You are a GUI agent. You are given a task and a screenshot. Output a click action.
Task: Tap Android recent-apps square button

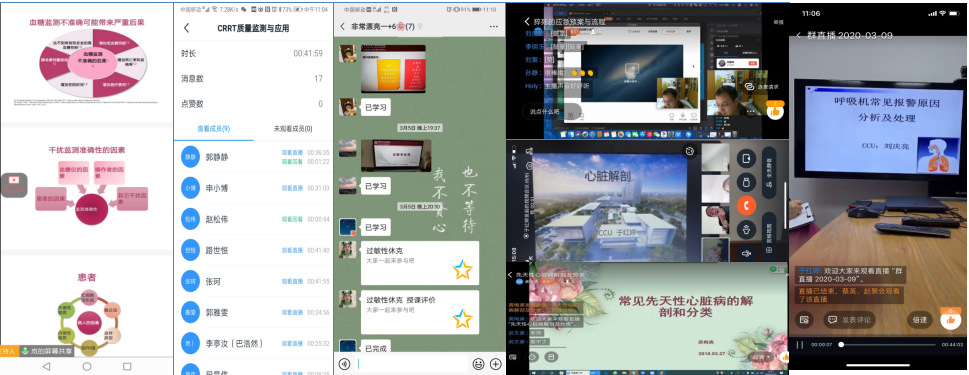point(127,366)
